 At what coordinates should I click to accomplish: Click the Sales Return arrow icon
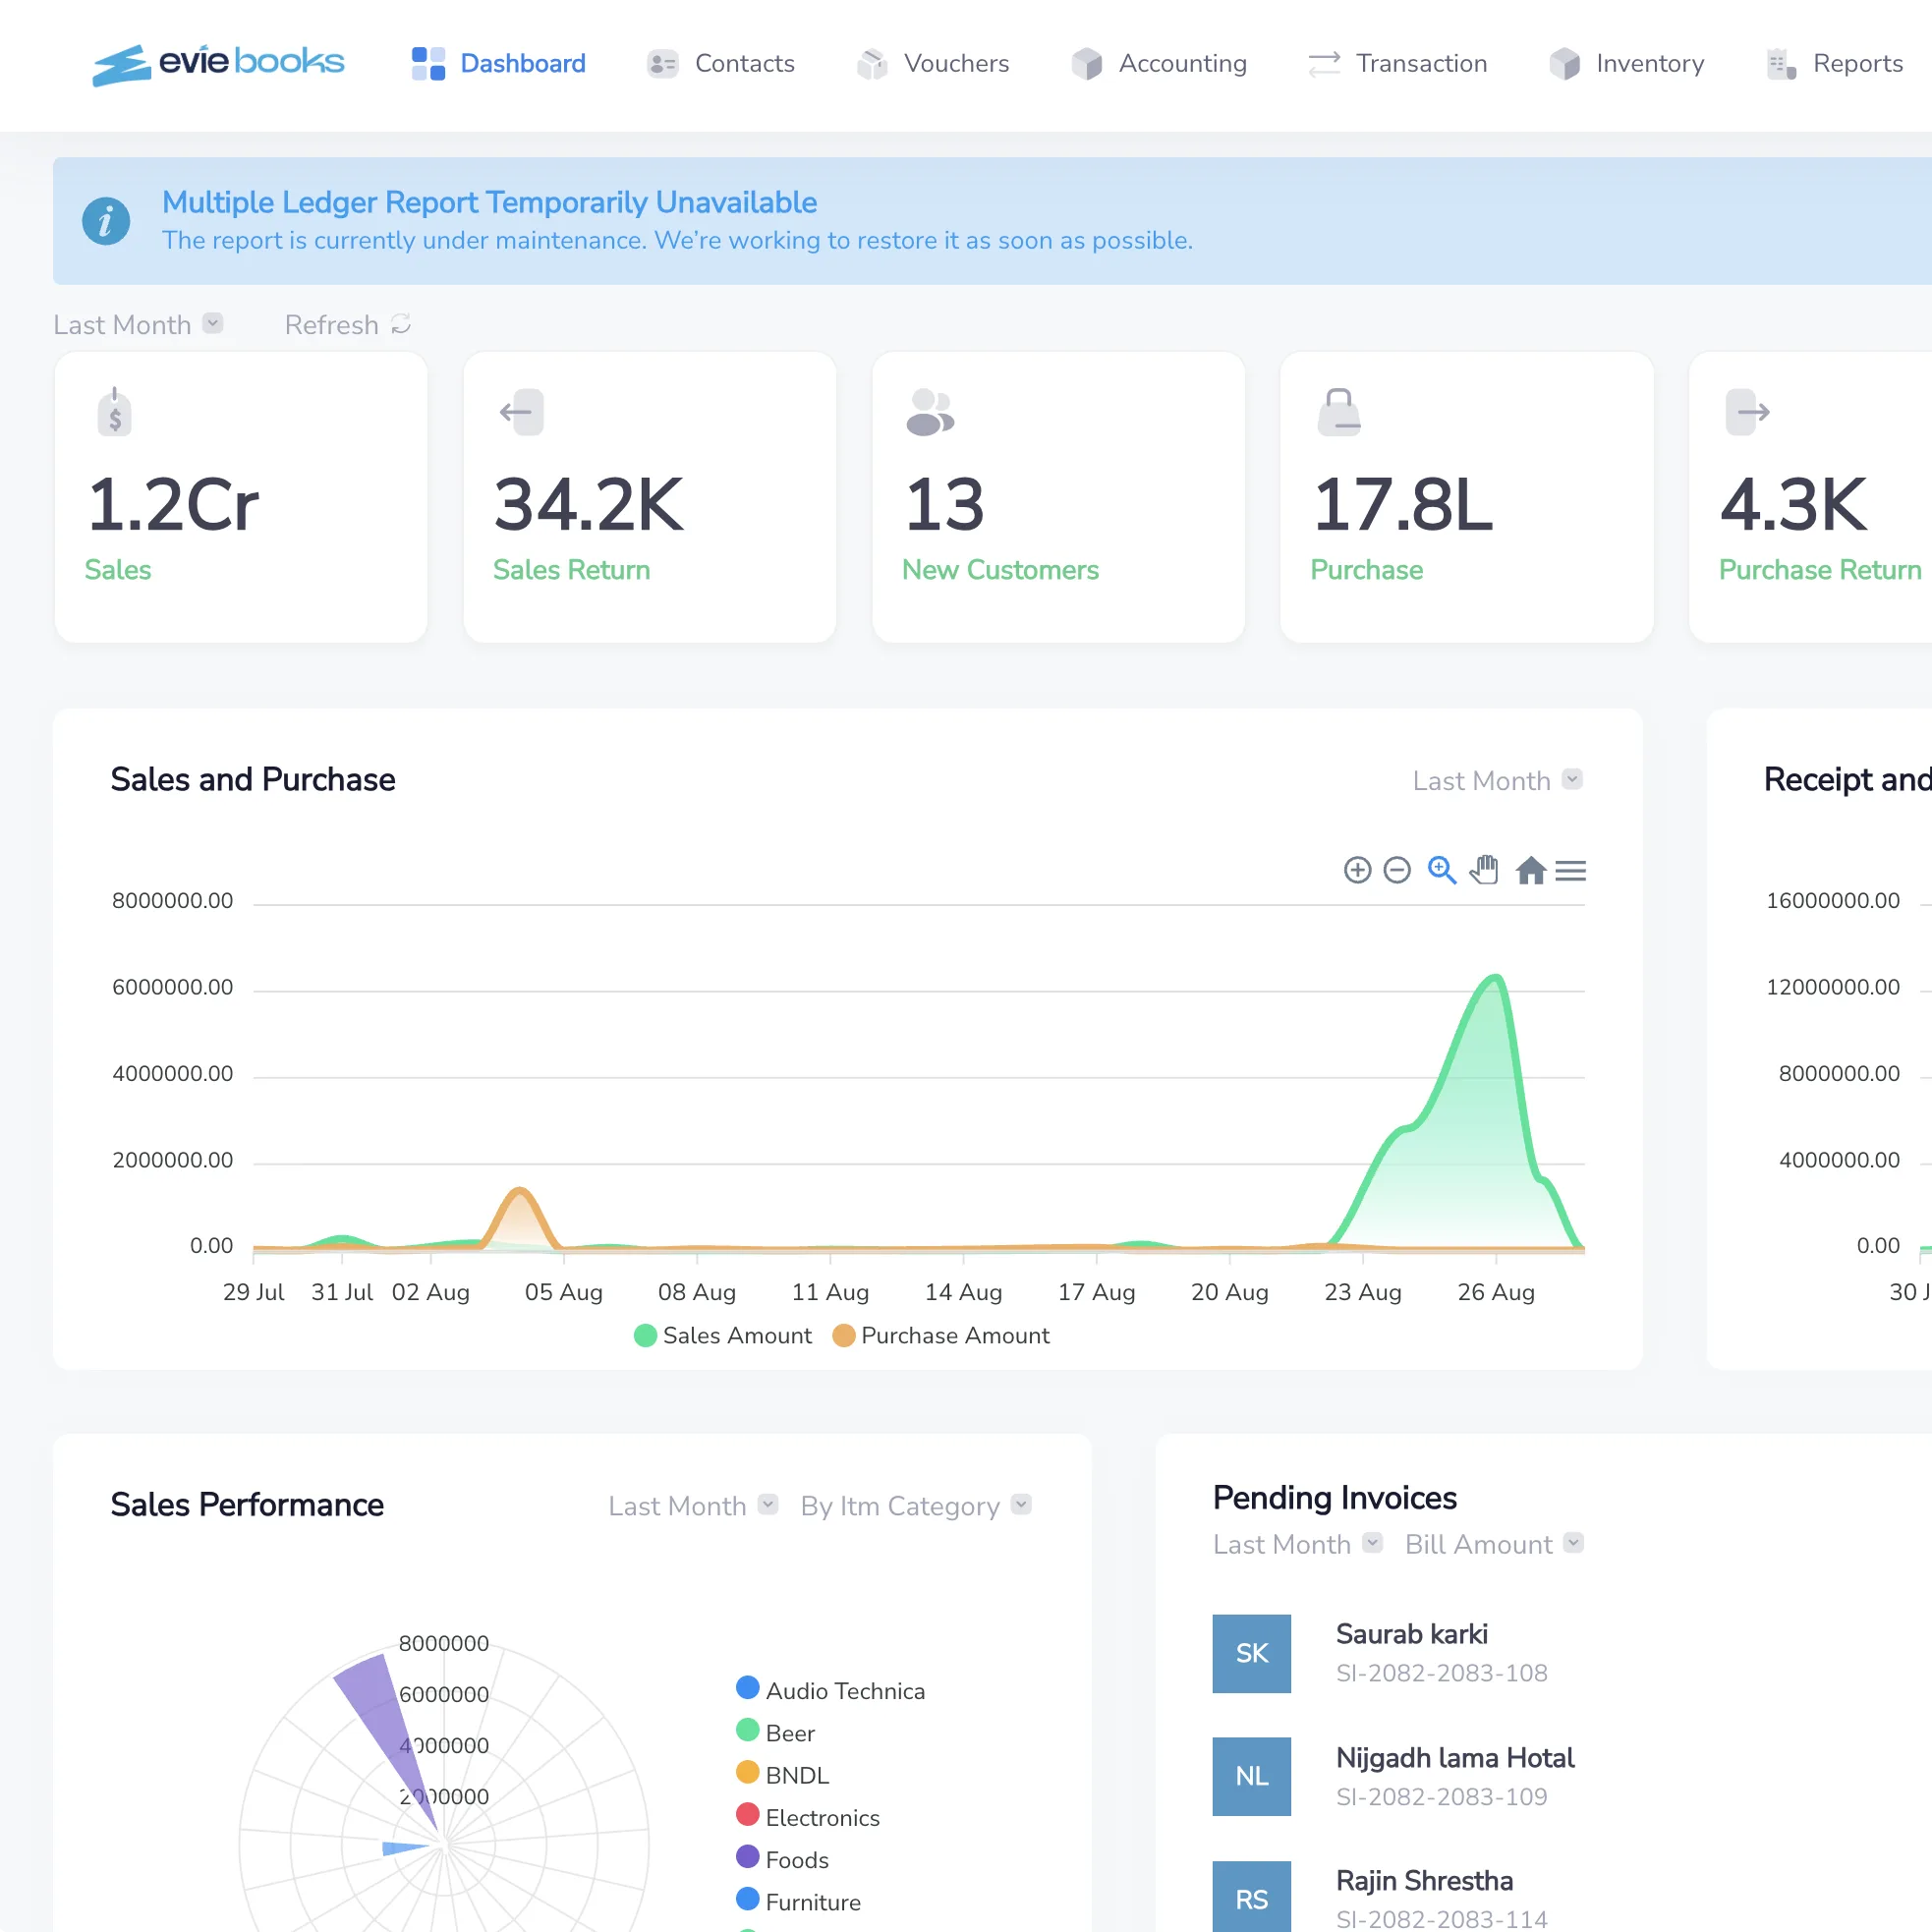click(521, 411)
